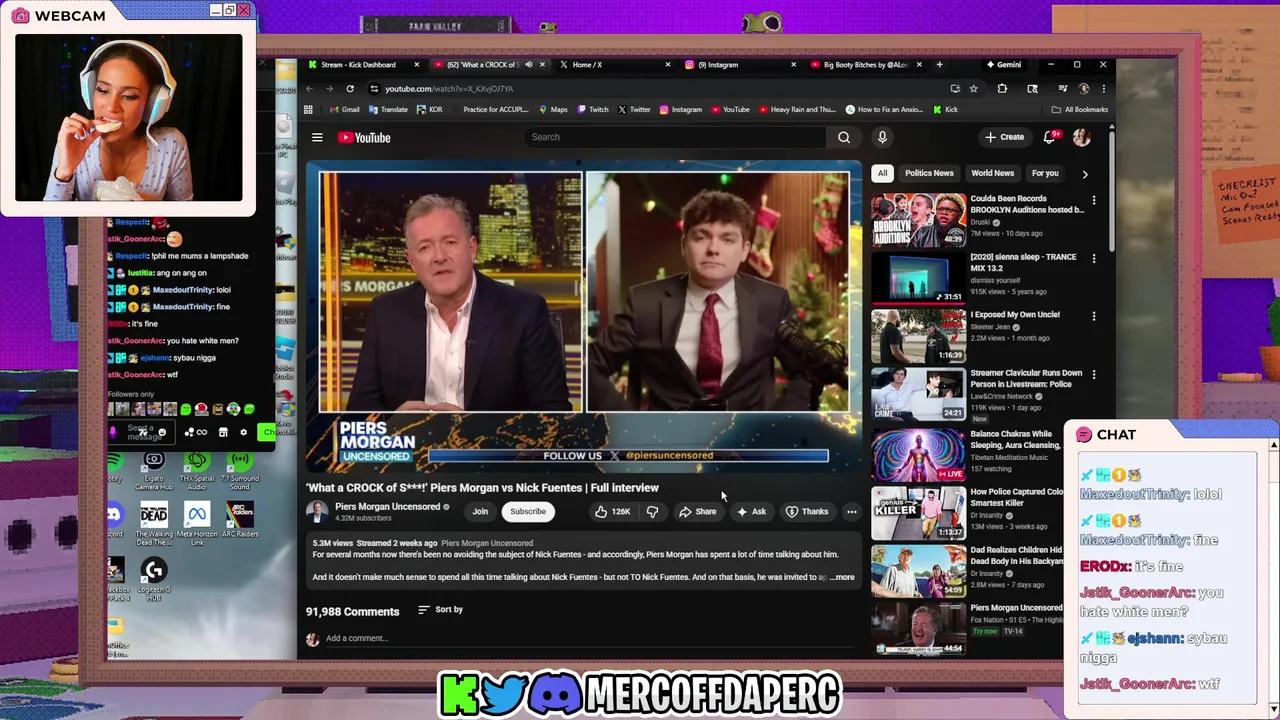Open the Kick chat shop icon
This screenshot has width=1280, height=720.
coord(223,432)
